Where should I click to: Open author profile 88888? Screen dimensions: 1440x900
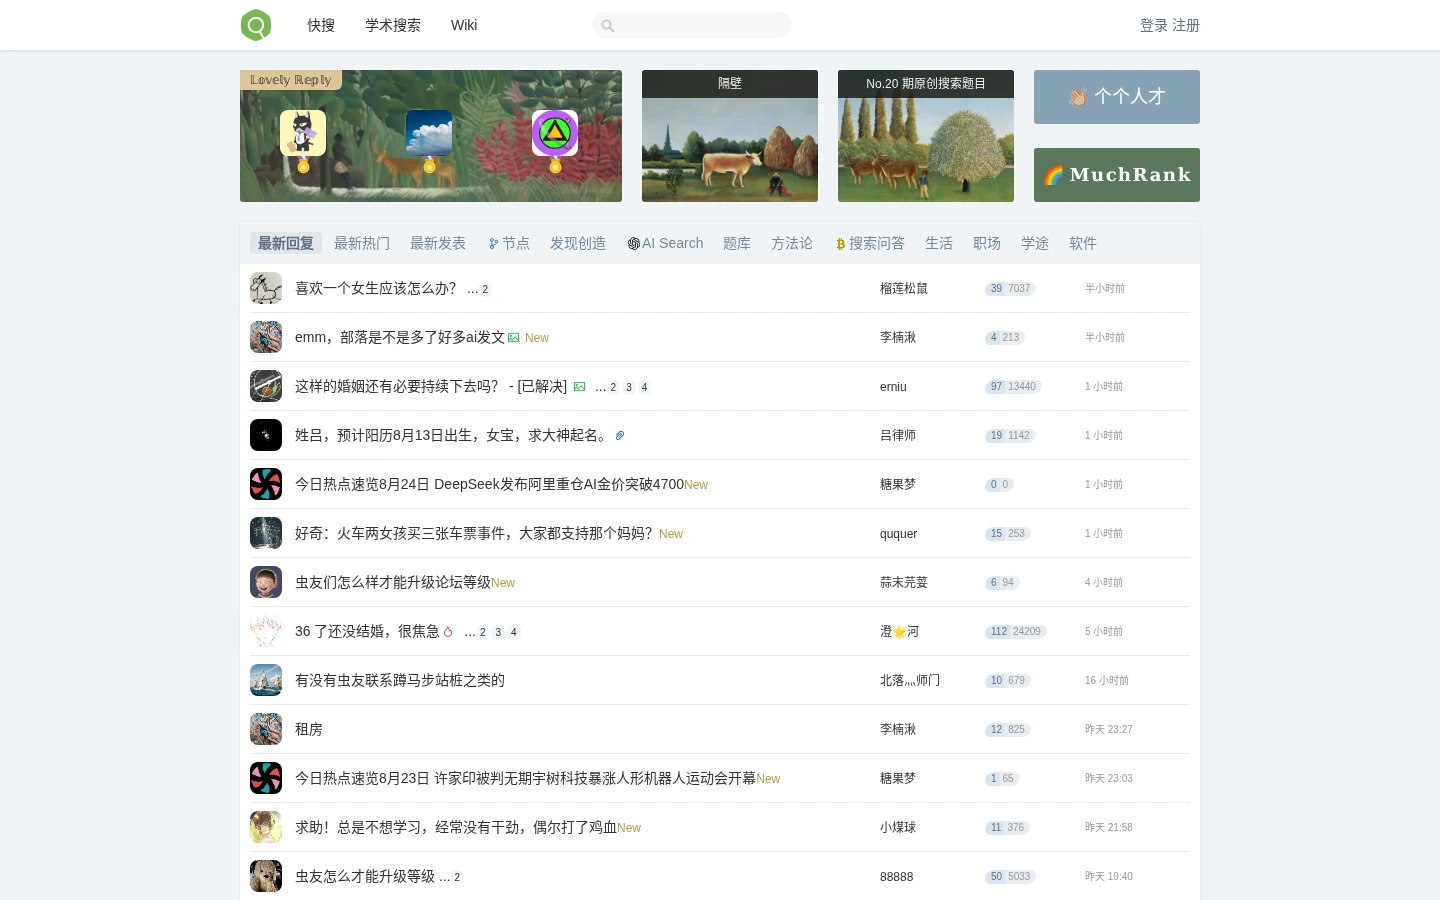pyautogui.click(x=897, y=876)
